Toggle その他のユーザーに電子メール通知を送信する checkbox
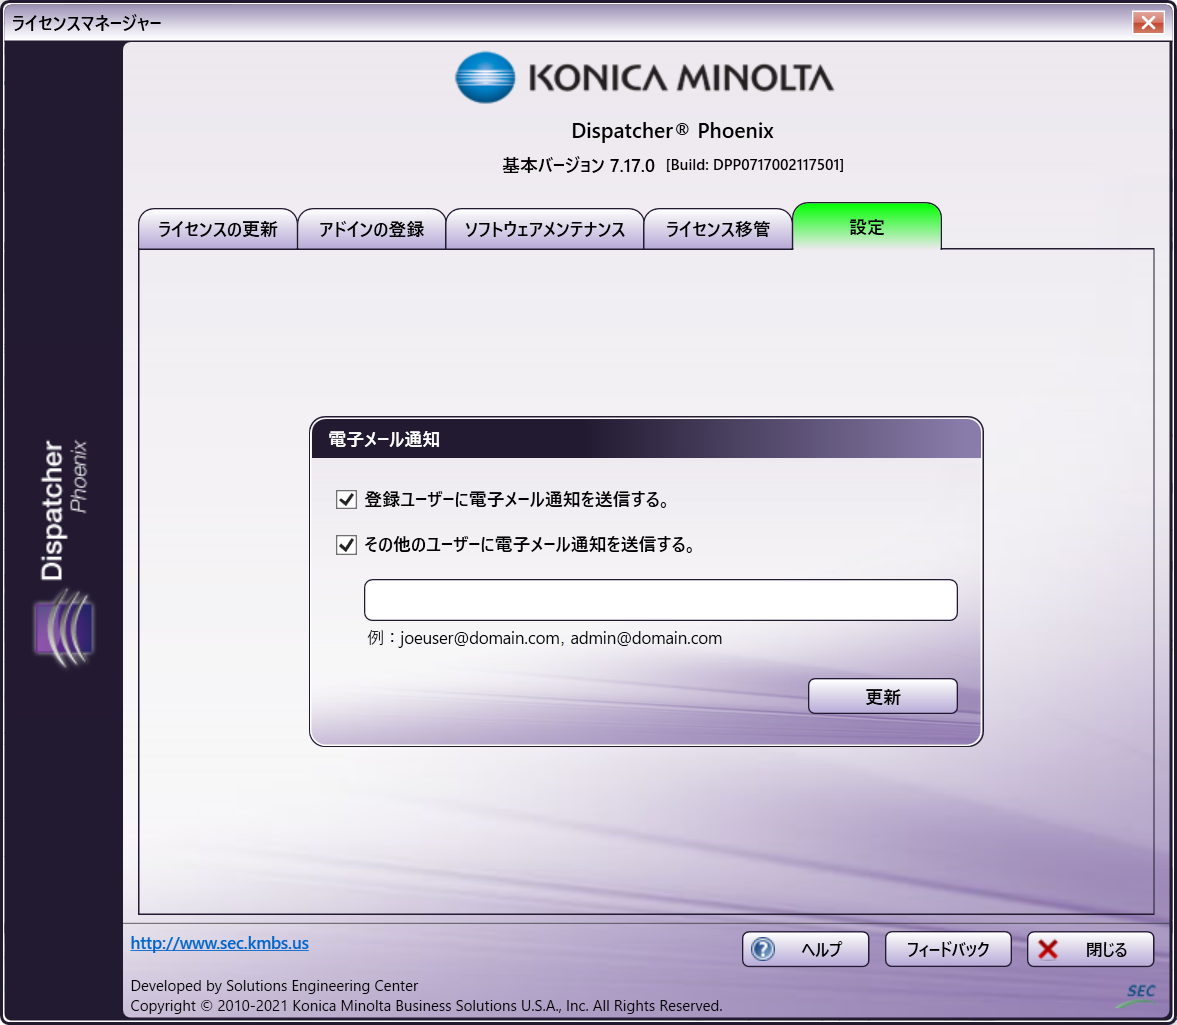The height and width of the screenshot is (1025, 1177). pyautogui.click(x=346, y=544)
